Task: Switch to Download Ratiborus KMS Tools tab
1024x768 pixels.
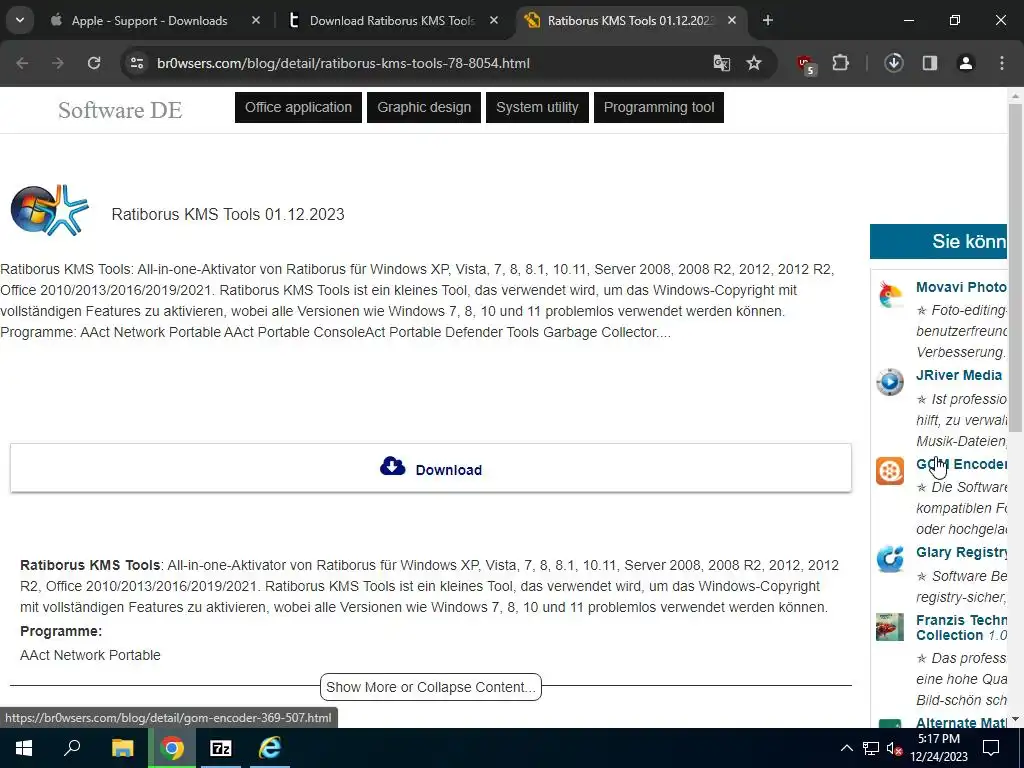Action: (392, 21)
